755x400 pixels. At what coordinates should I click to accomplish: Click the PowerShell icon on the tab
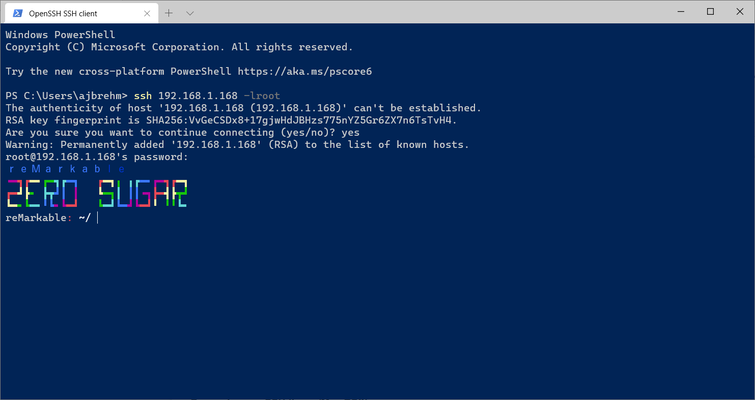17,13
